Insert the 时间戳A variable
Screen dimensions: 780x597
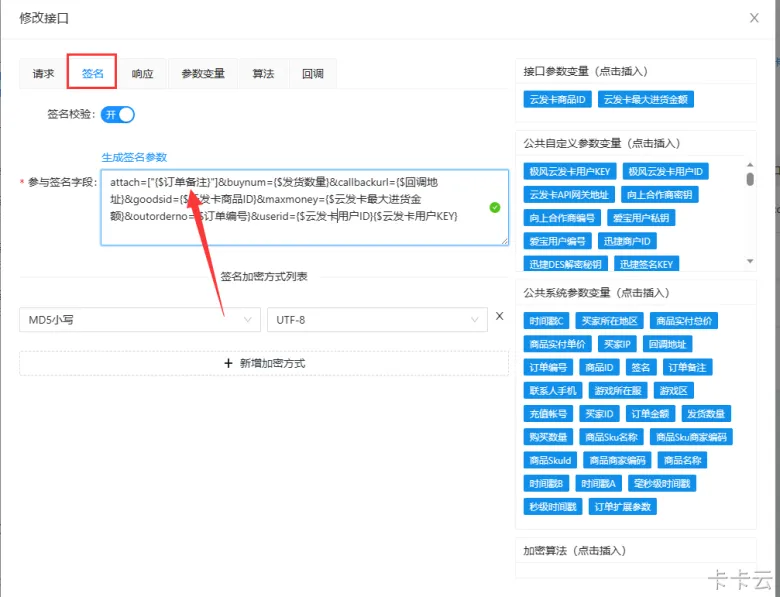(x=598, y=483)
